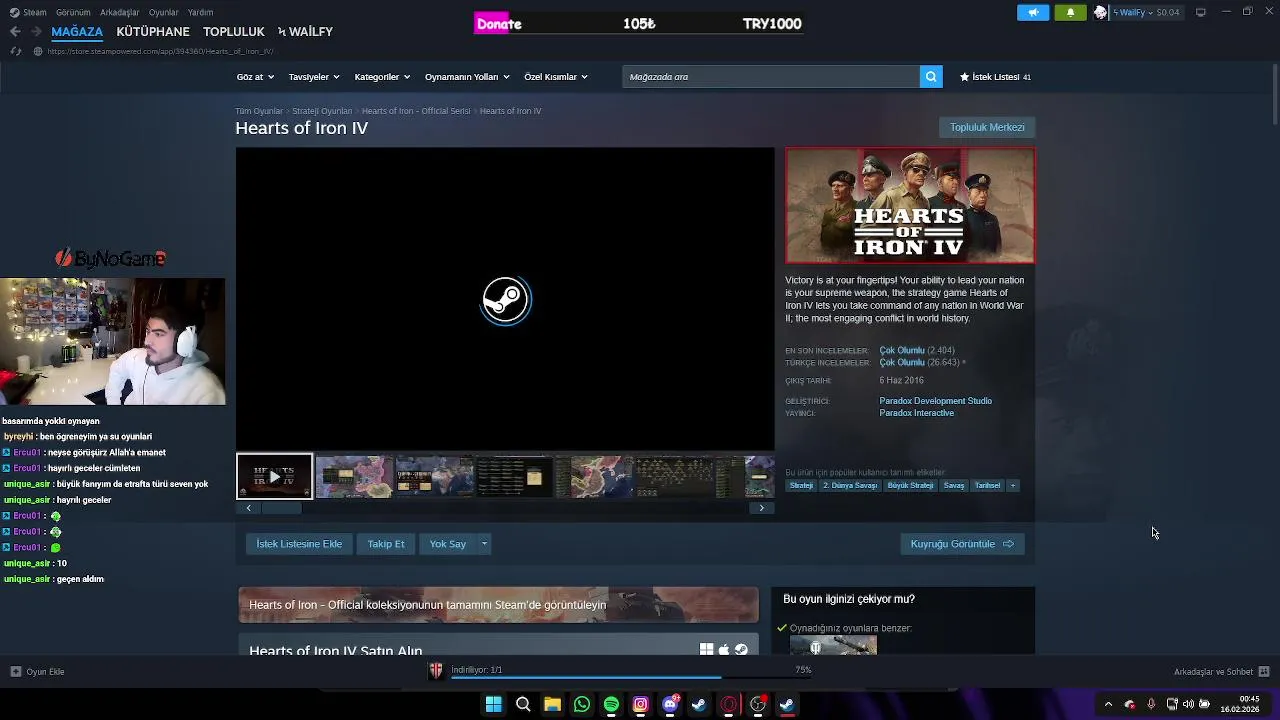This screenshot has width=1280, height=720.
Task: Open the Oyunlar menu
Action: (164, 12)
